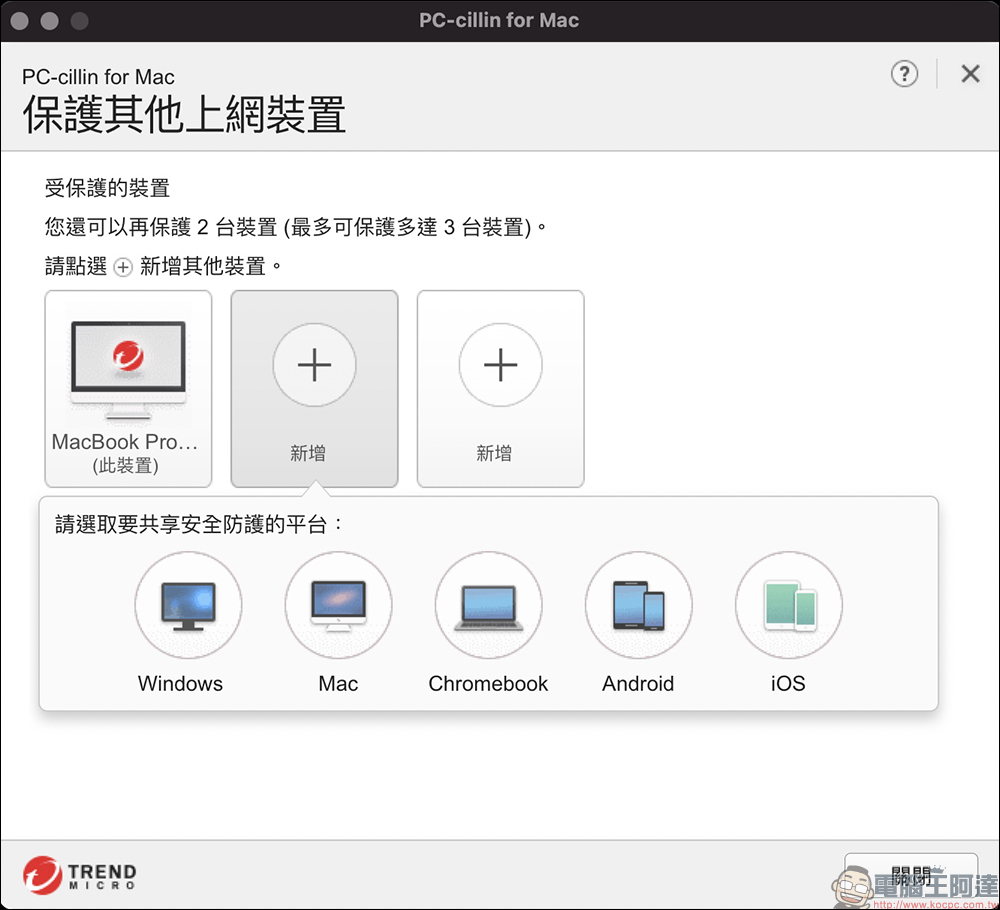Viewport: 1000px width, 910px height.
Task: Click the Trend Micro logo
Action: (x=80, y=874)
